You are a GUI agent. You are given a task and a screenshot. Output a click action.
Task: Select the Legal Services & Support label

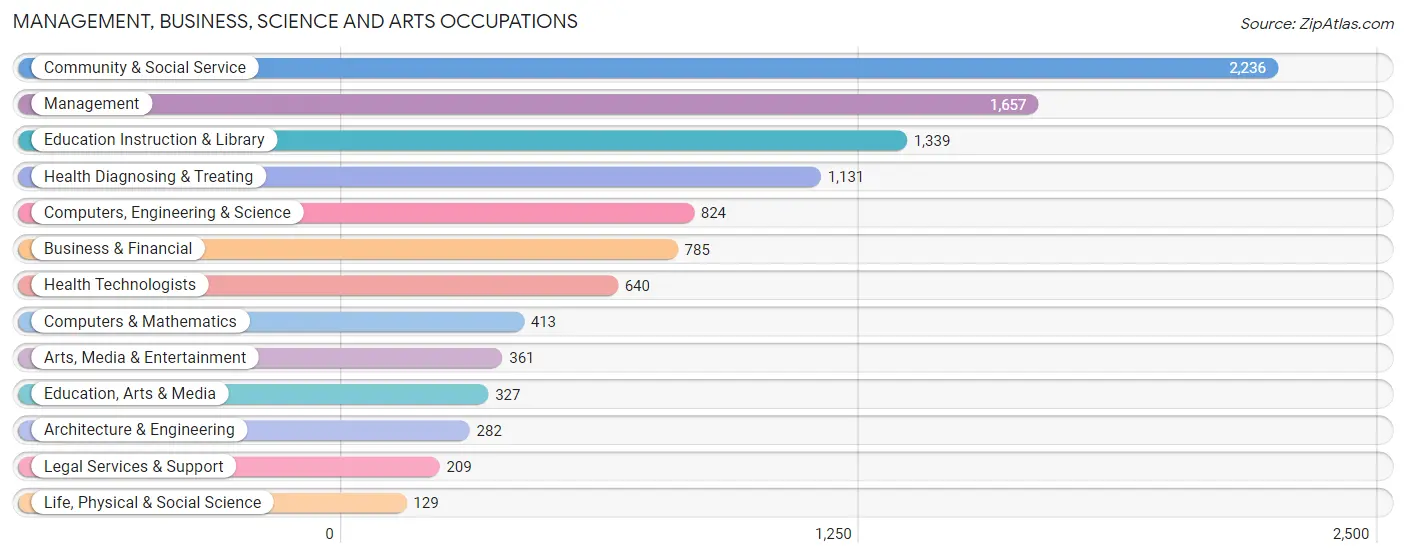(134, 467)
